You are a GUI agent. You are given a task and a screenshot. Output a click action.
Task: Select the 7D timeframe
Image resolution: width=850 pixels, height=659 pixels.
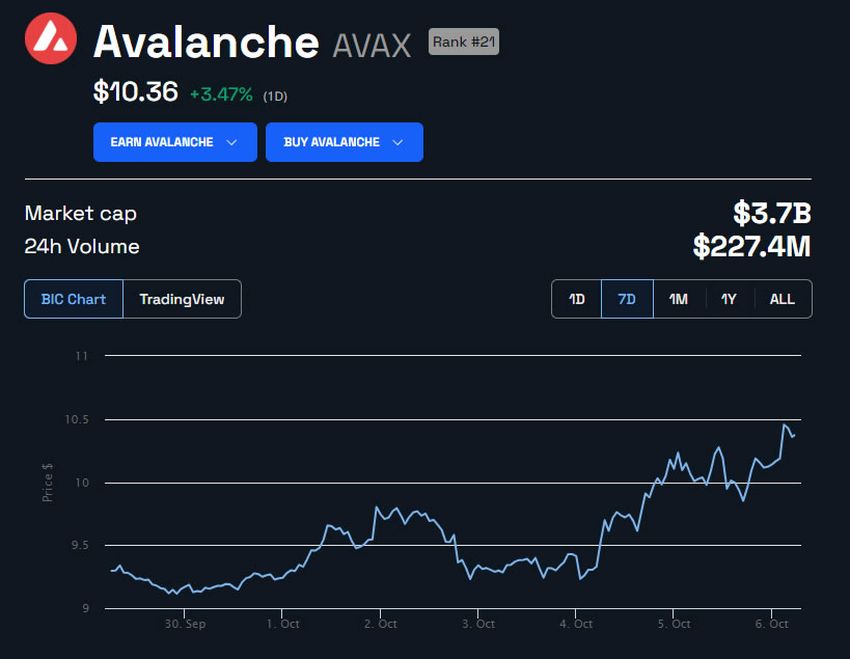626,299
